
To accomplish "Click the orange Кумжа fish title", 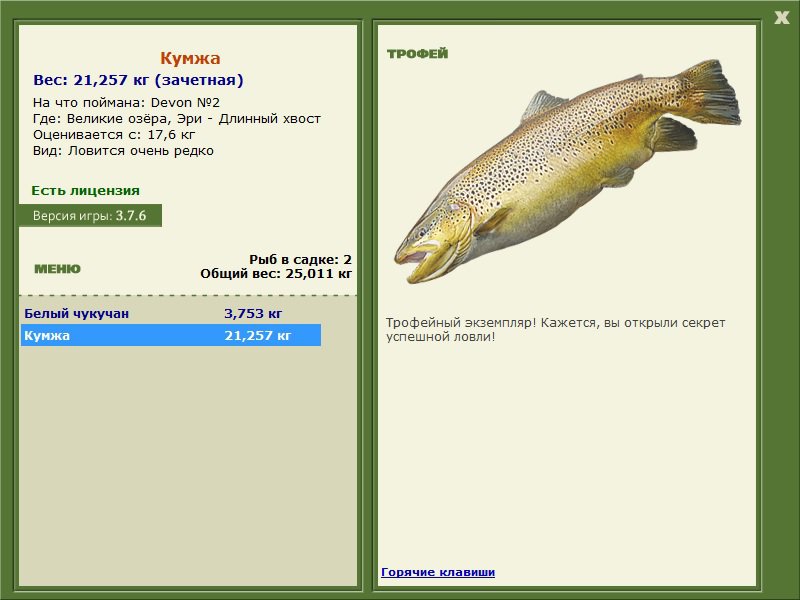I will pyautogui.click(x=190, y=58).
